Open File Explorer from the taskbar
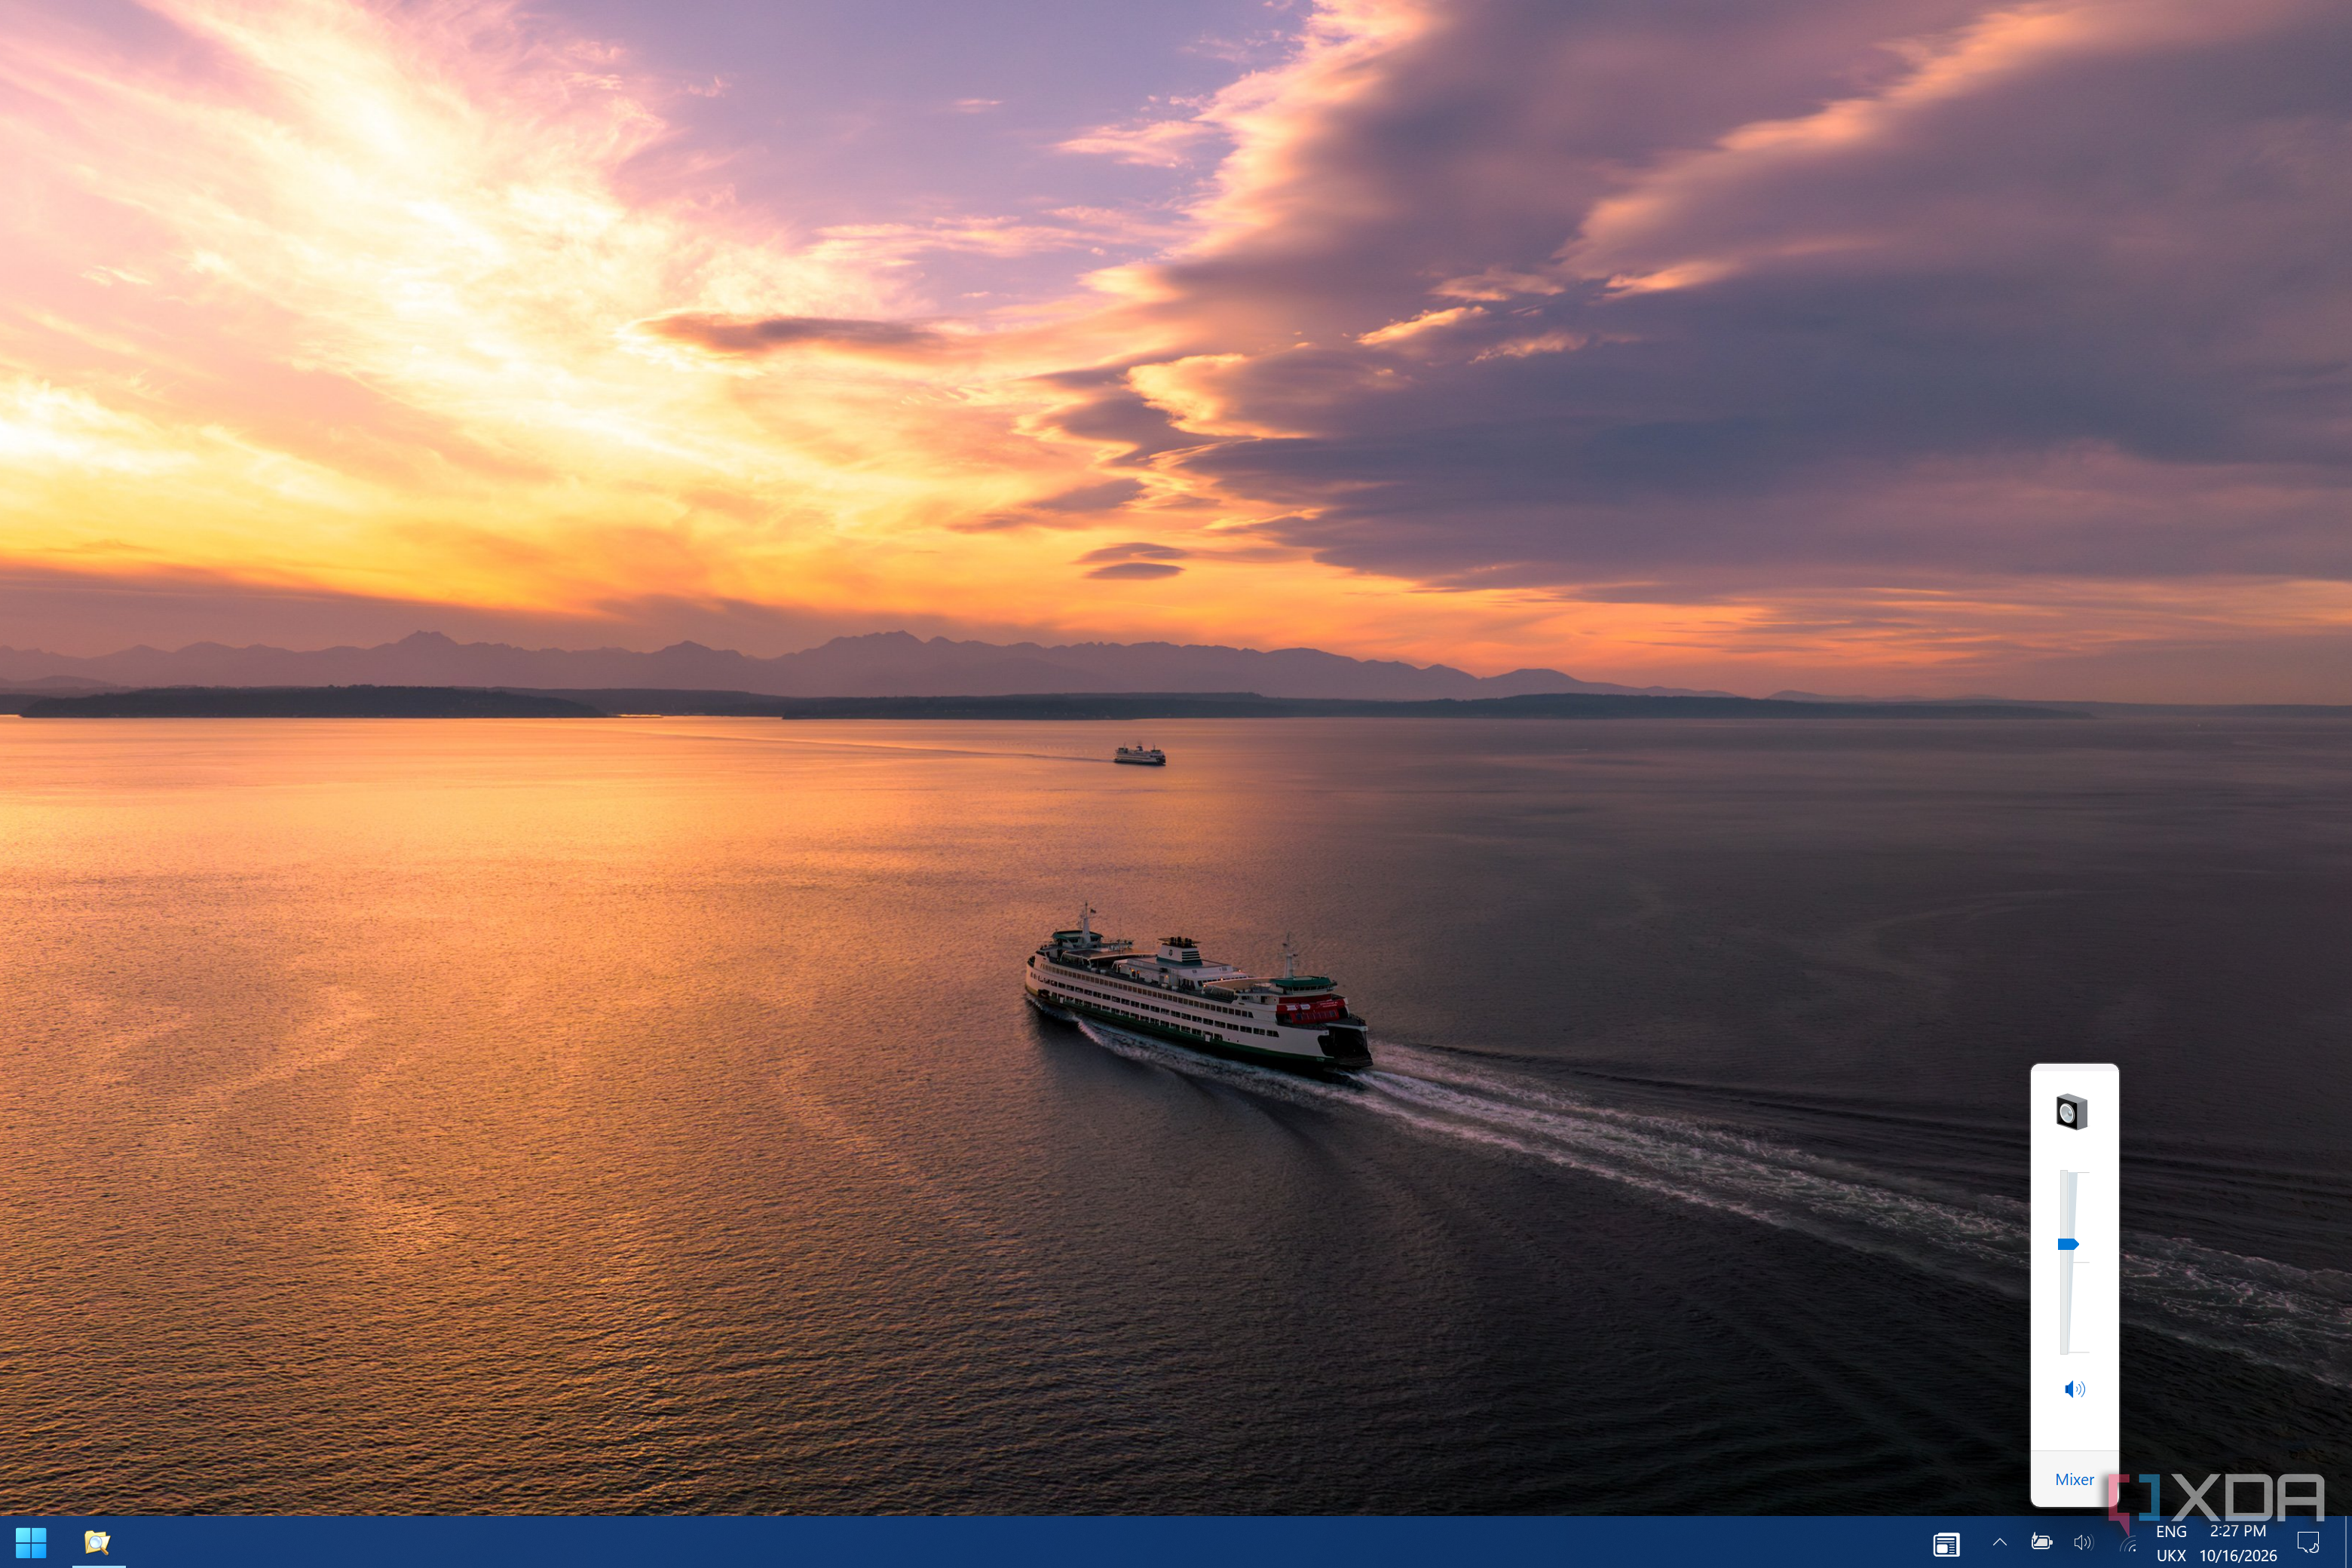Image resolution: width=2352 pixels, height=1568 pixels. tap(97, 1543)
